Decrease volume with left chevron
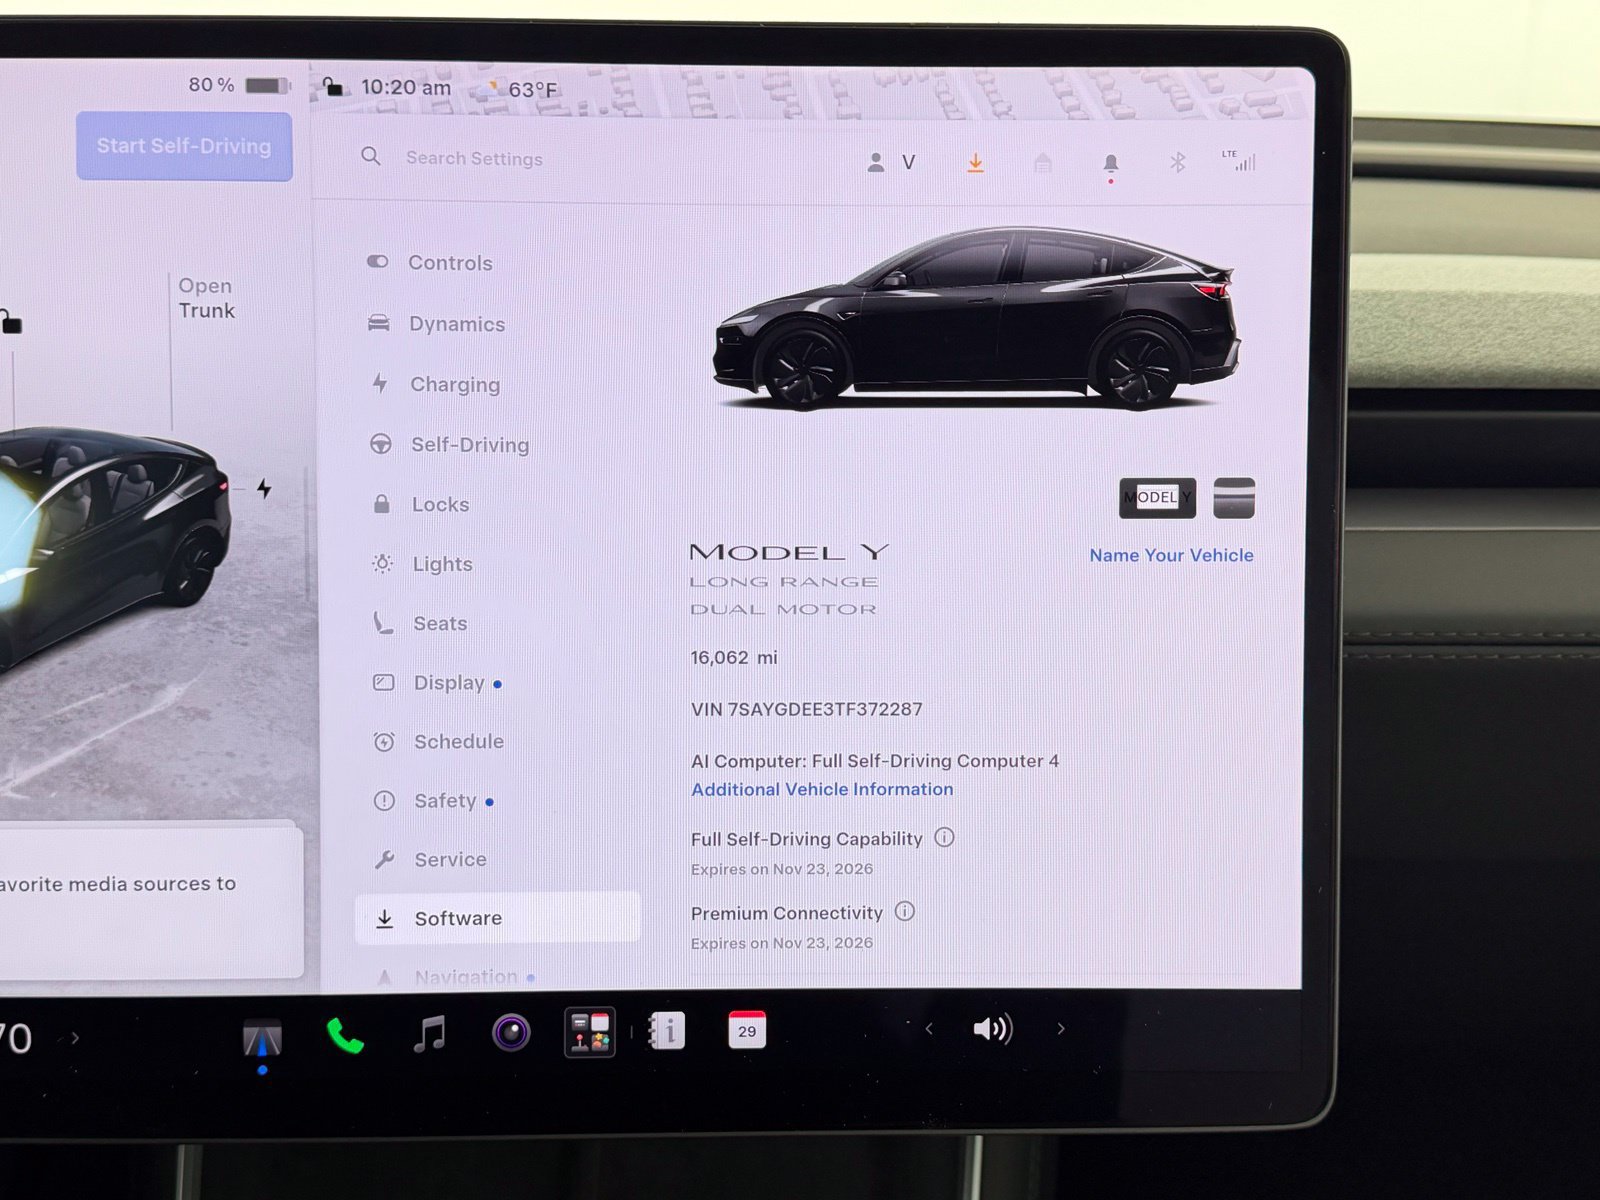 (929, 1028)
